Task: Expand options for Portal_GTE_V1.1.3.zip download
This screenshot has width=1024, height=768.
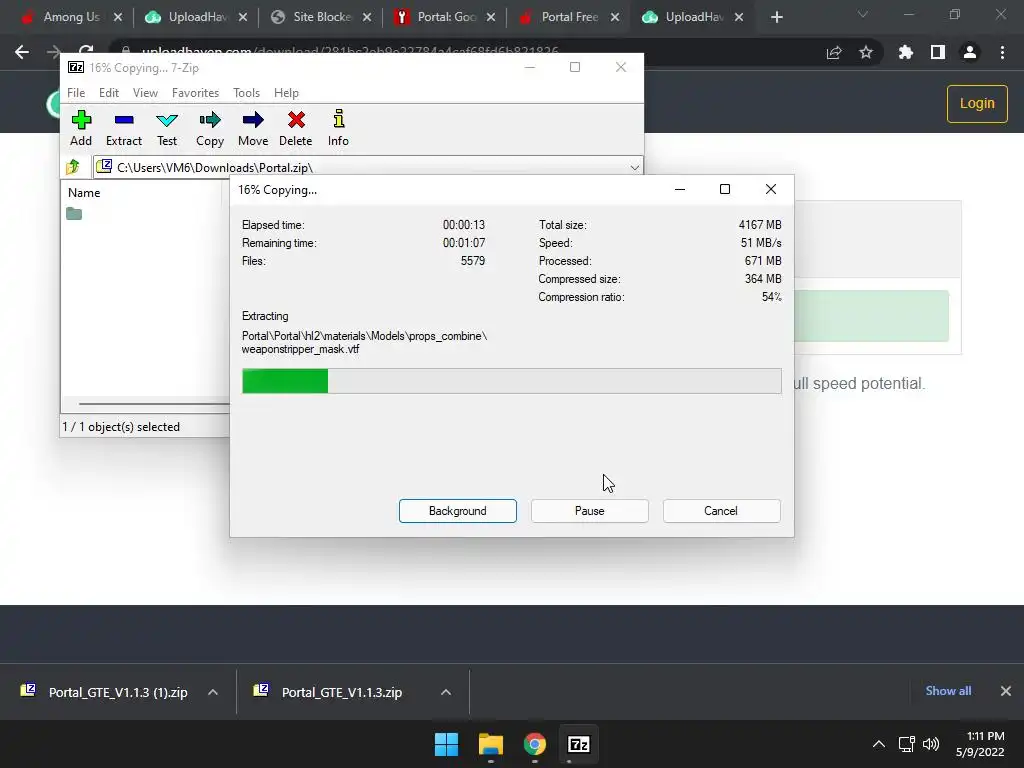Action: coord(446,692)
